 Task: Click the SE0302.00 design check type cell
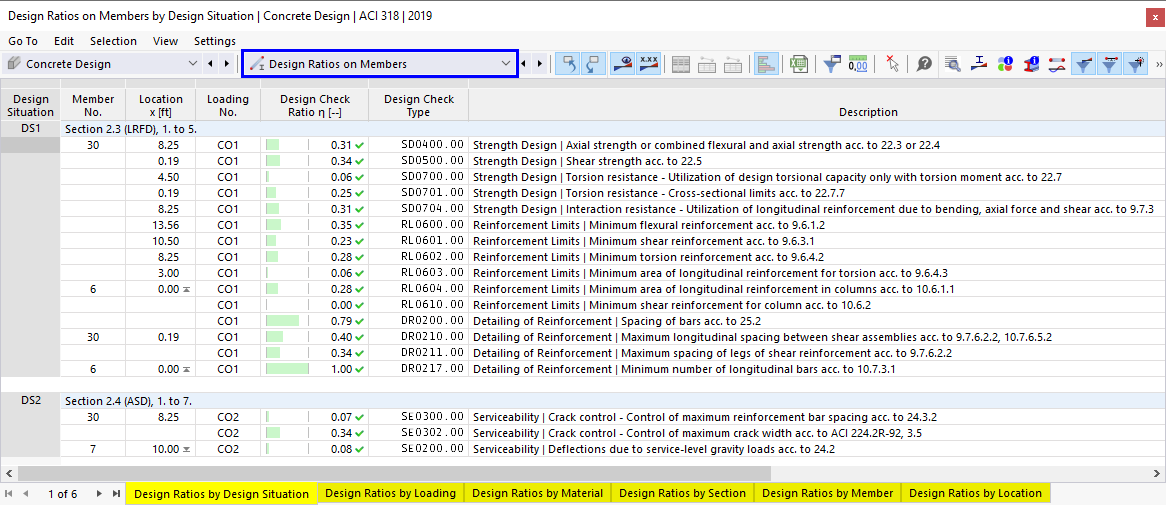[x=419, y=433]
